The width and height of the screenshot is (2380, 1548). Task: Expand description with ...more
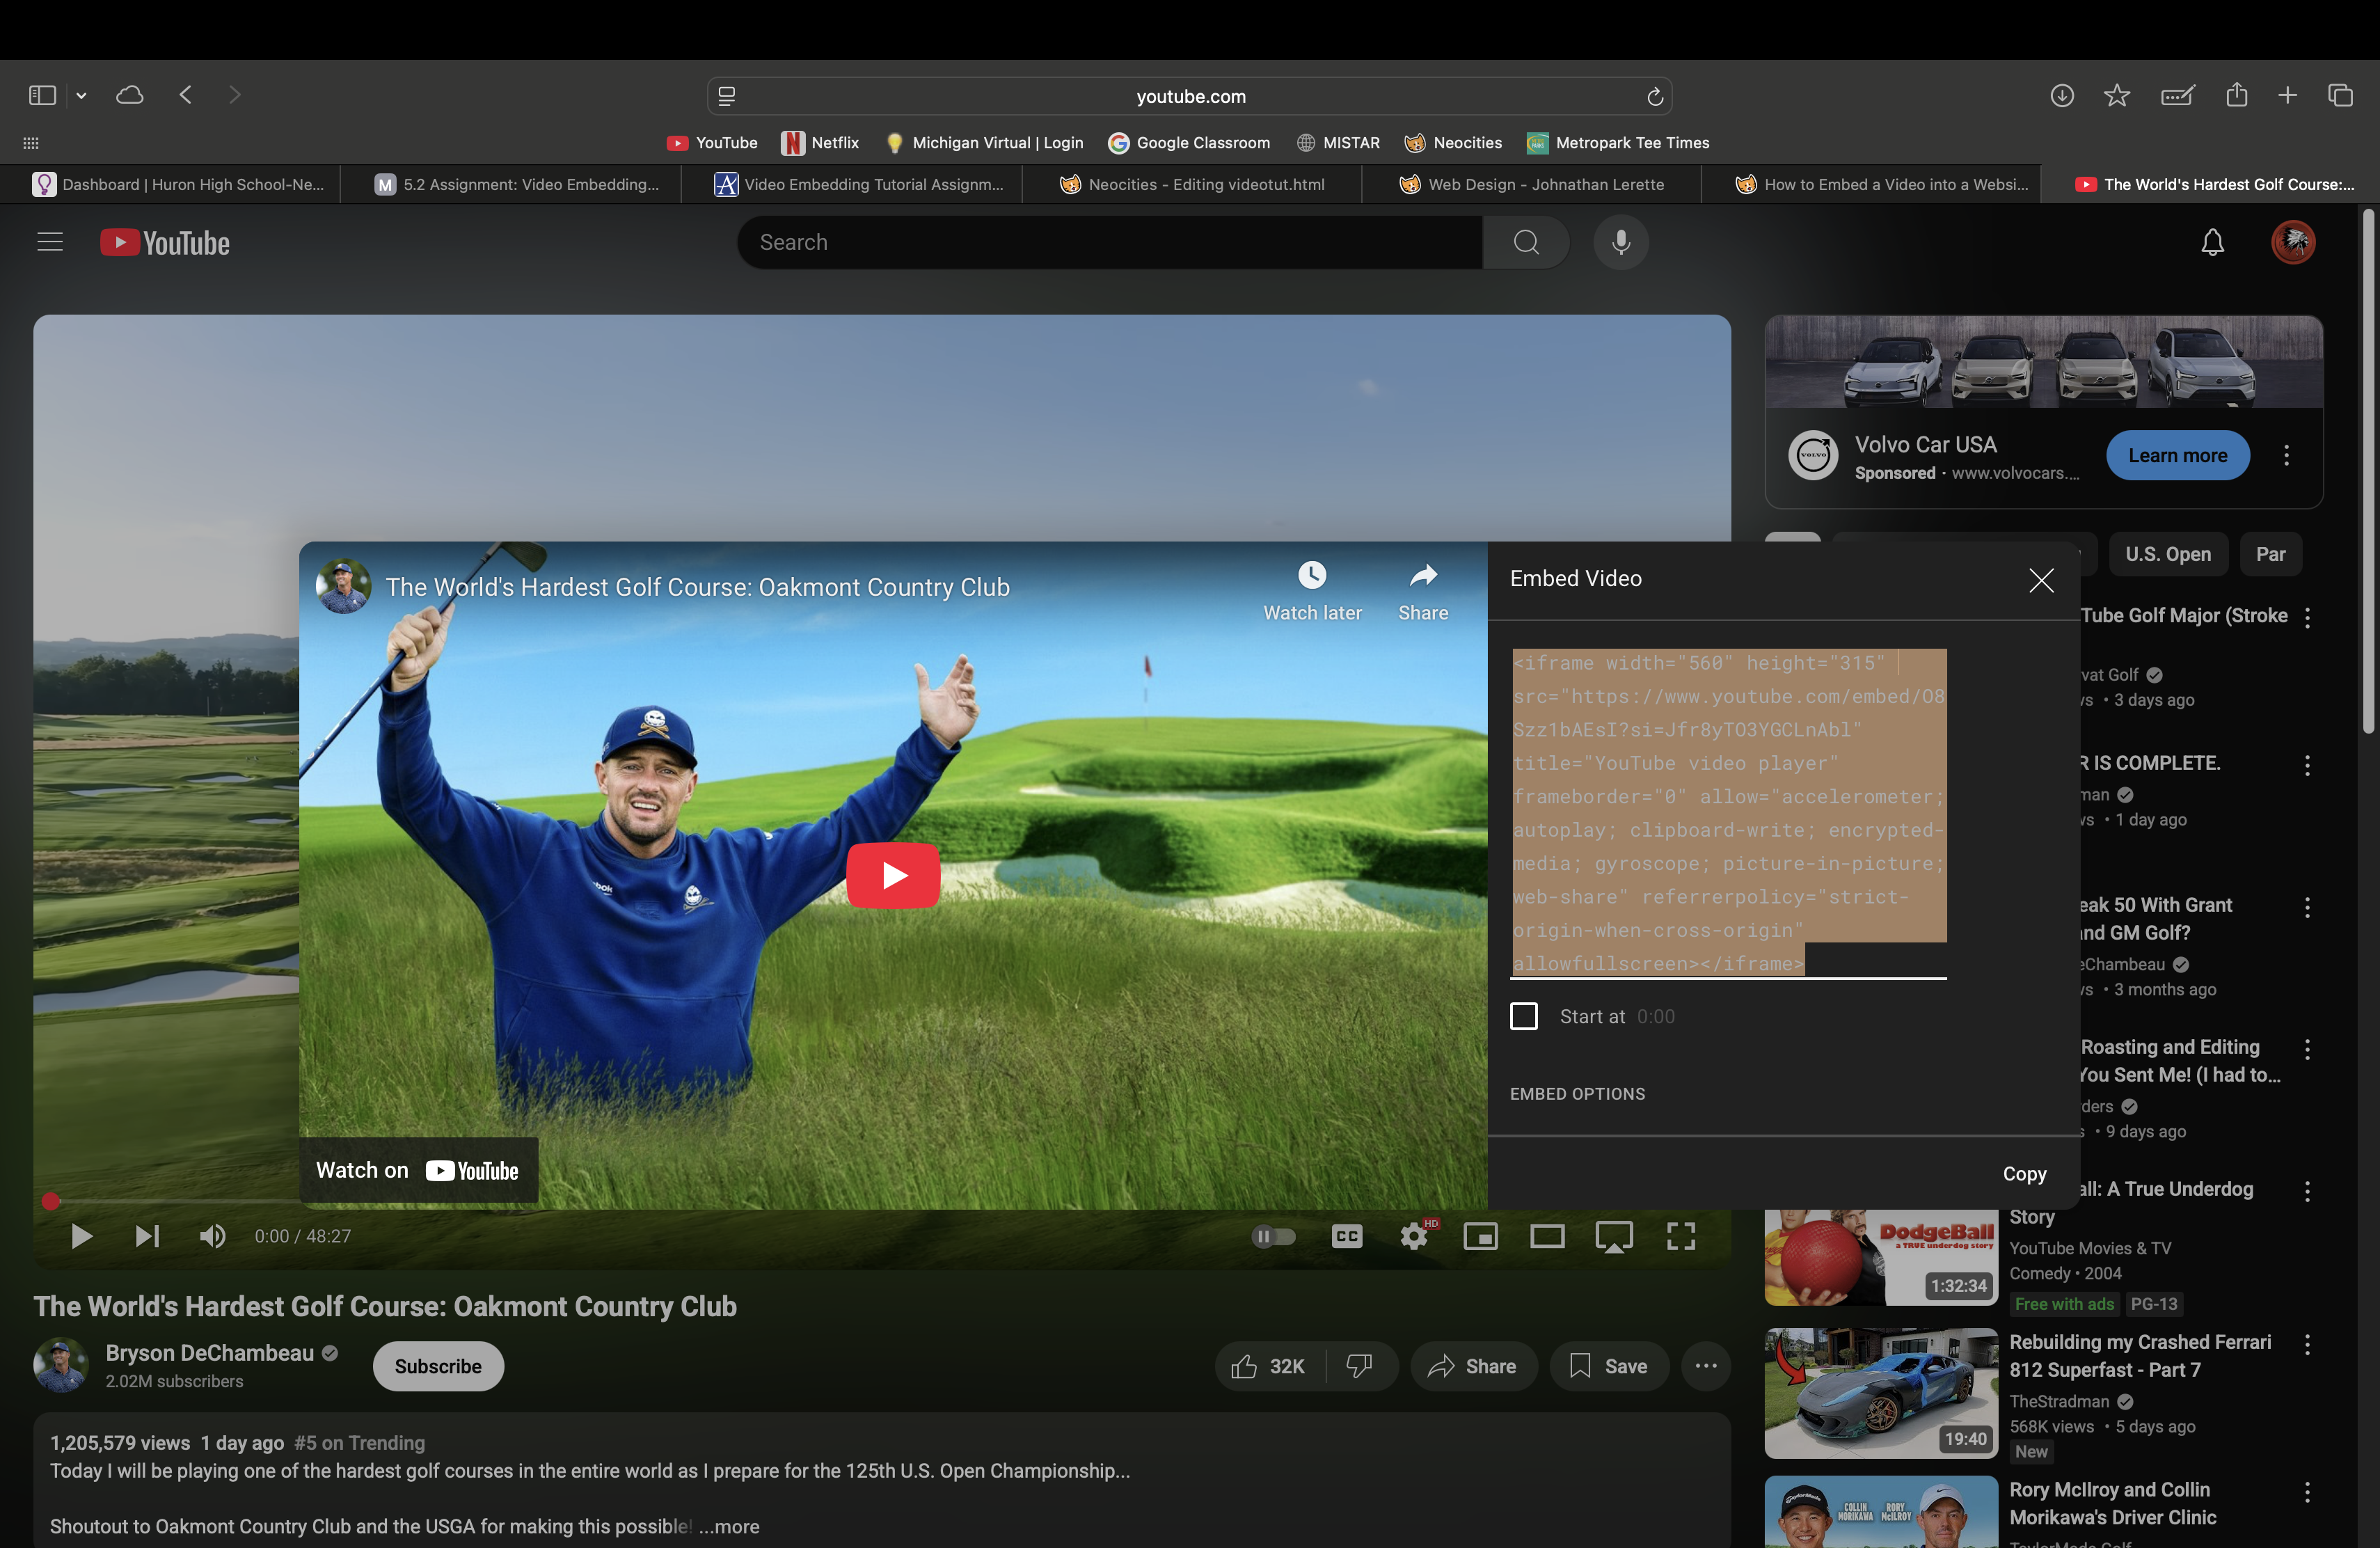point(729,1526)
